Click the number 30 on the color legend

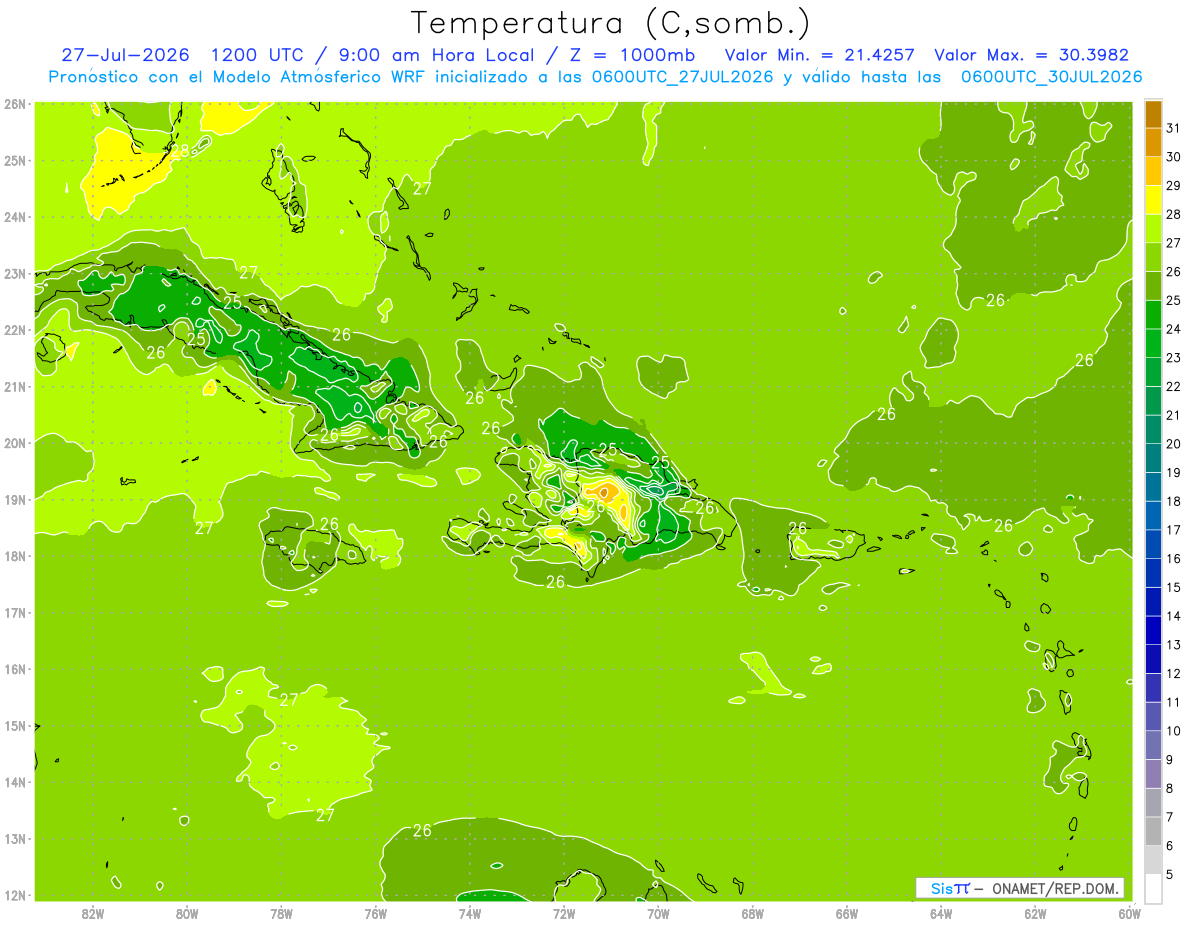click(1174, 157)
